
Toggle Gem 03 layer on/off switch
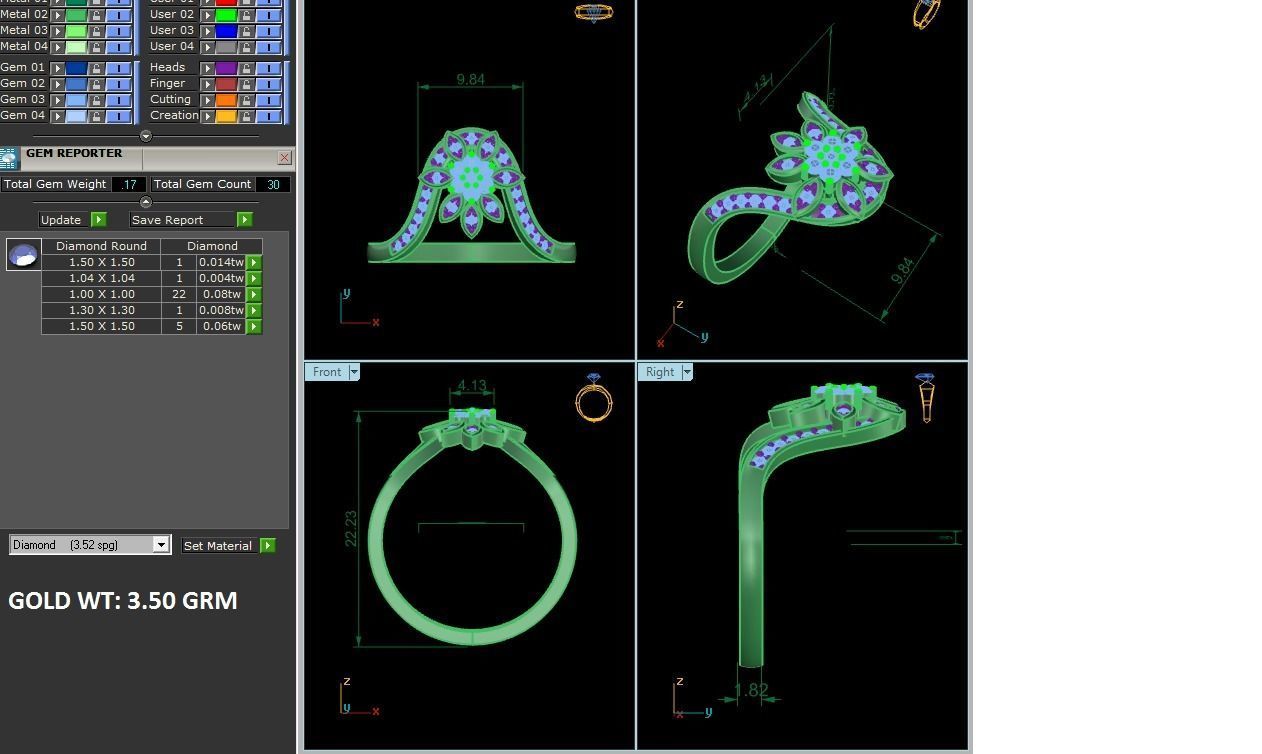[119, 100]
